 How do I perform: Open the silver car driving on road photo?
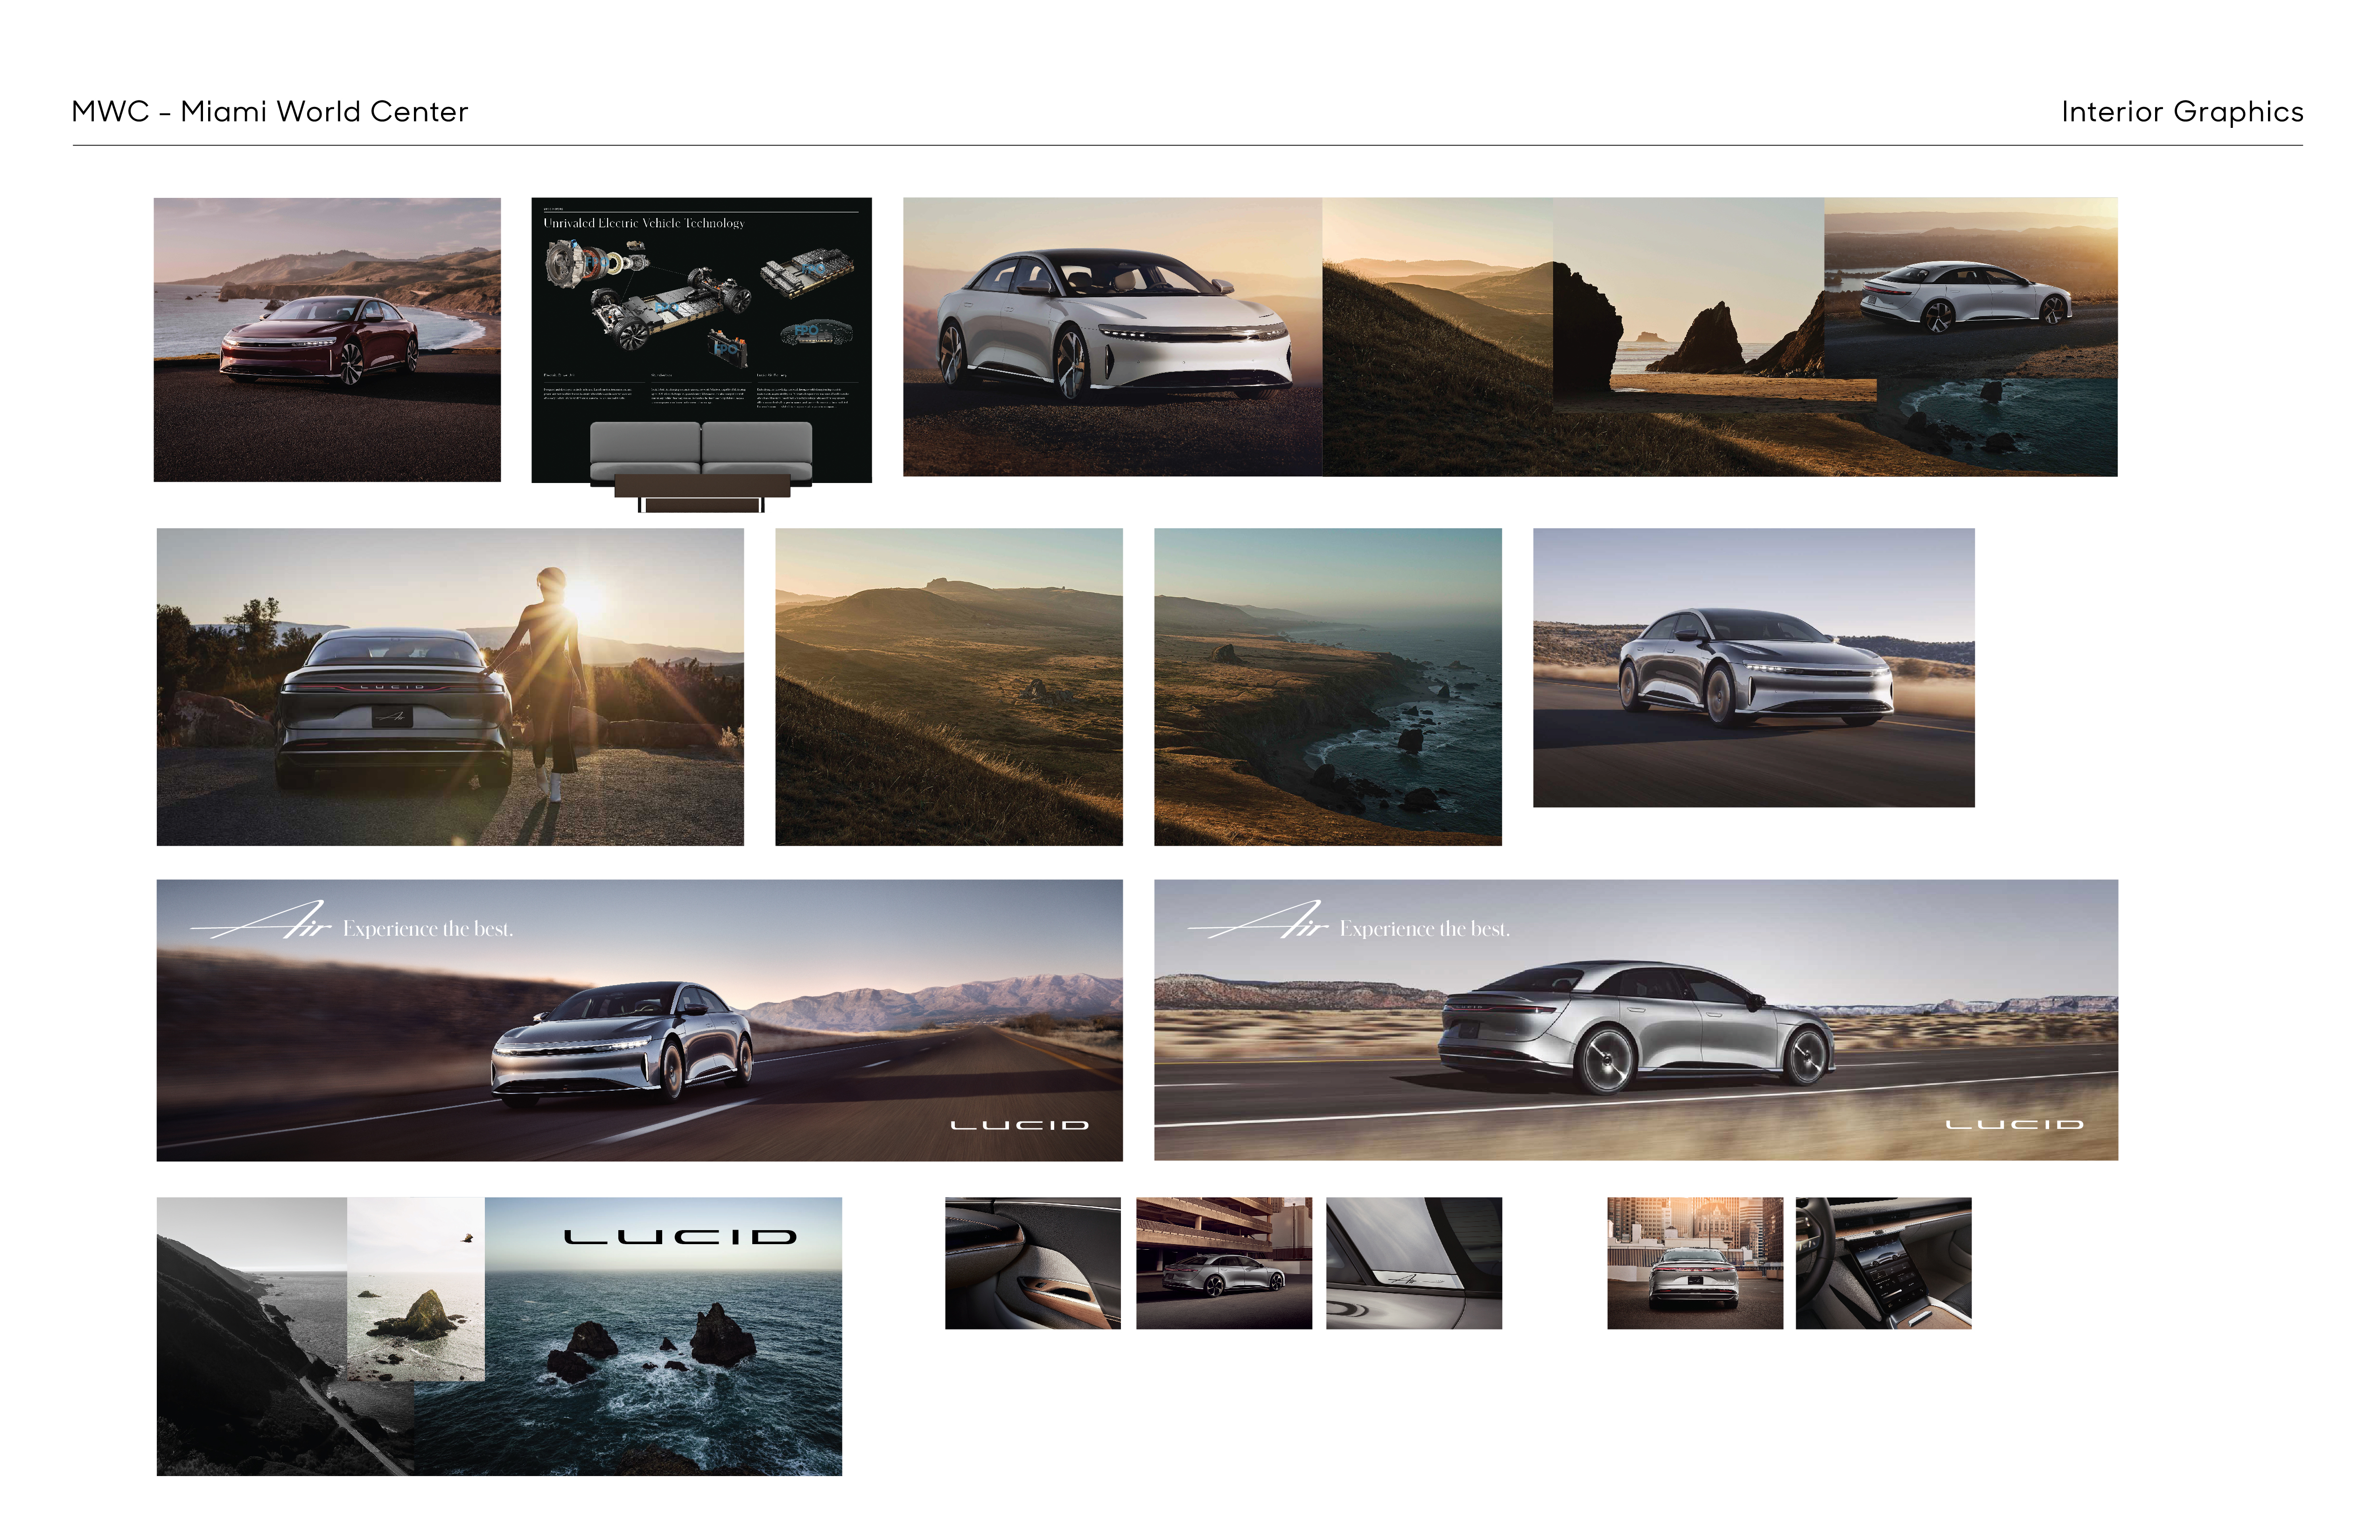(x=1754, y=668)
